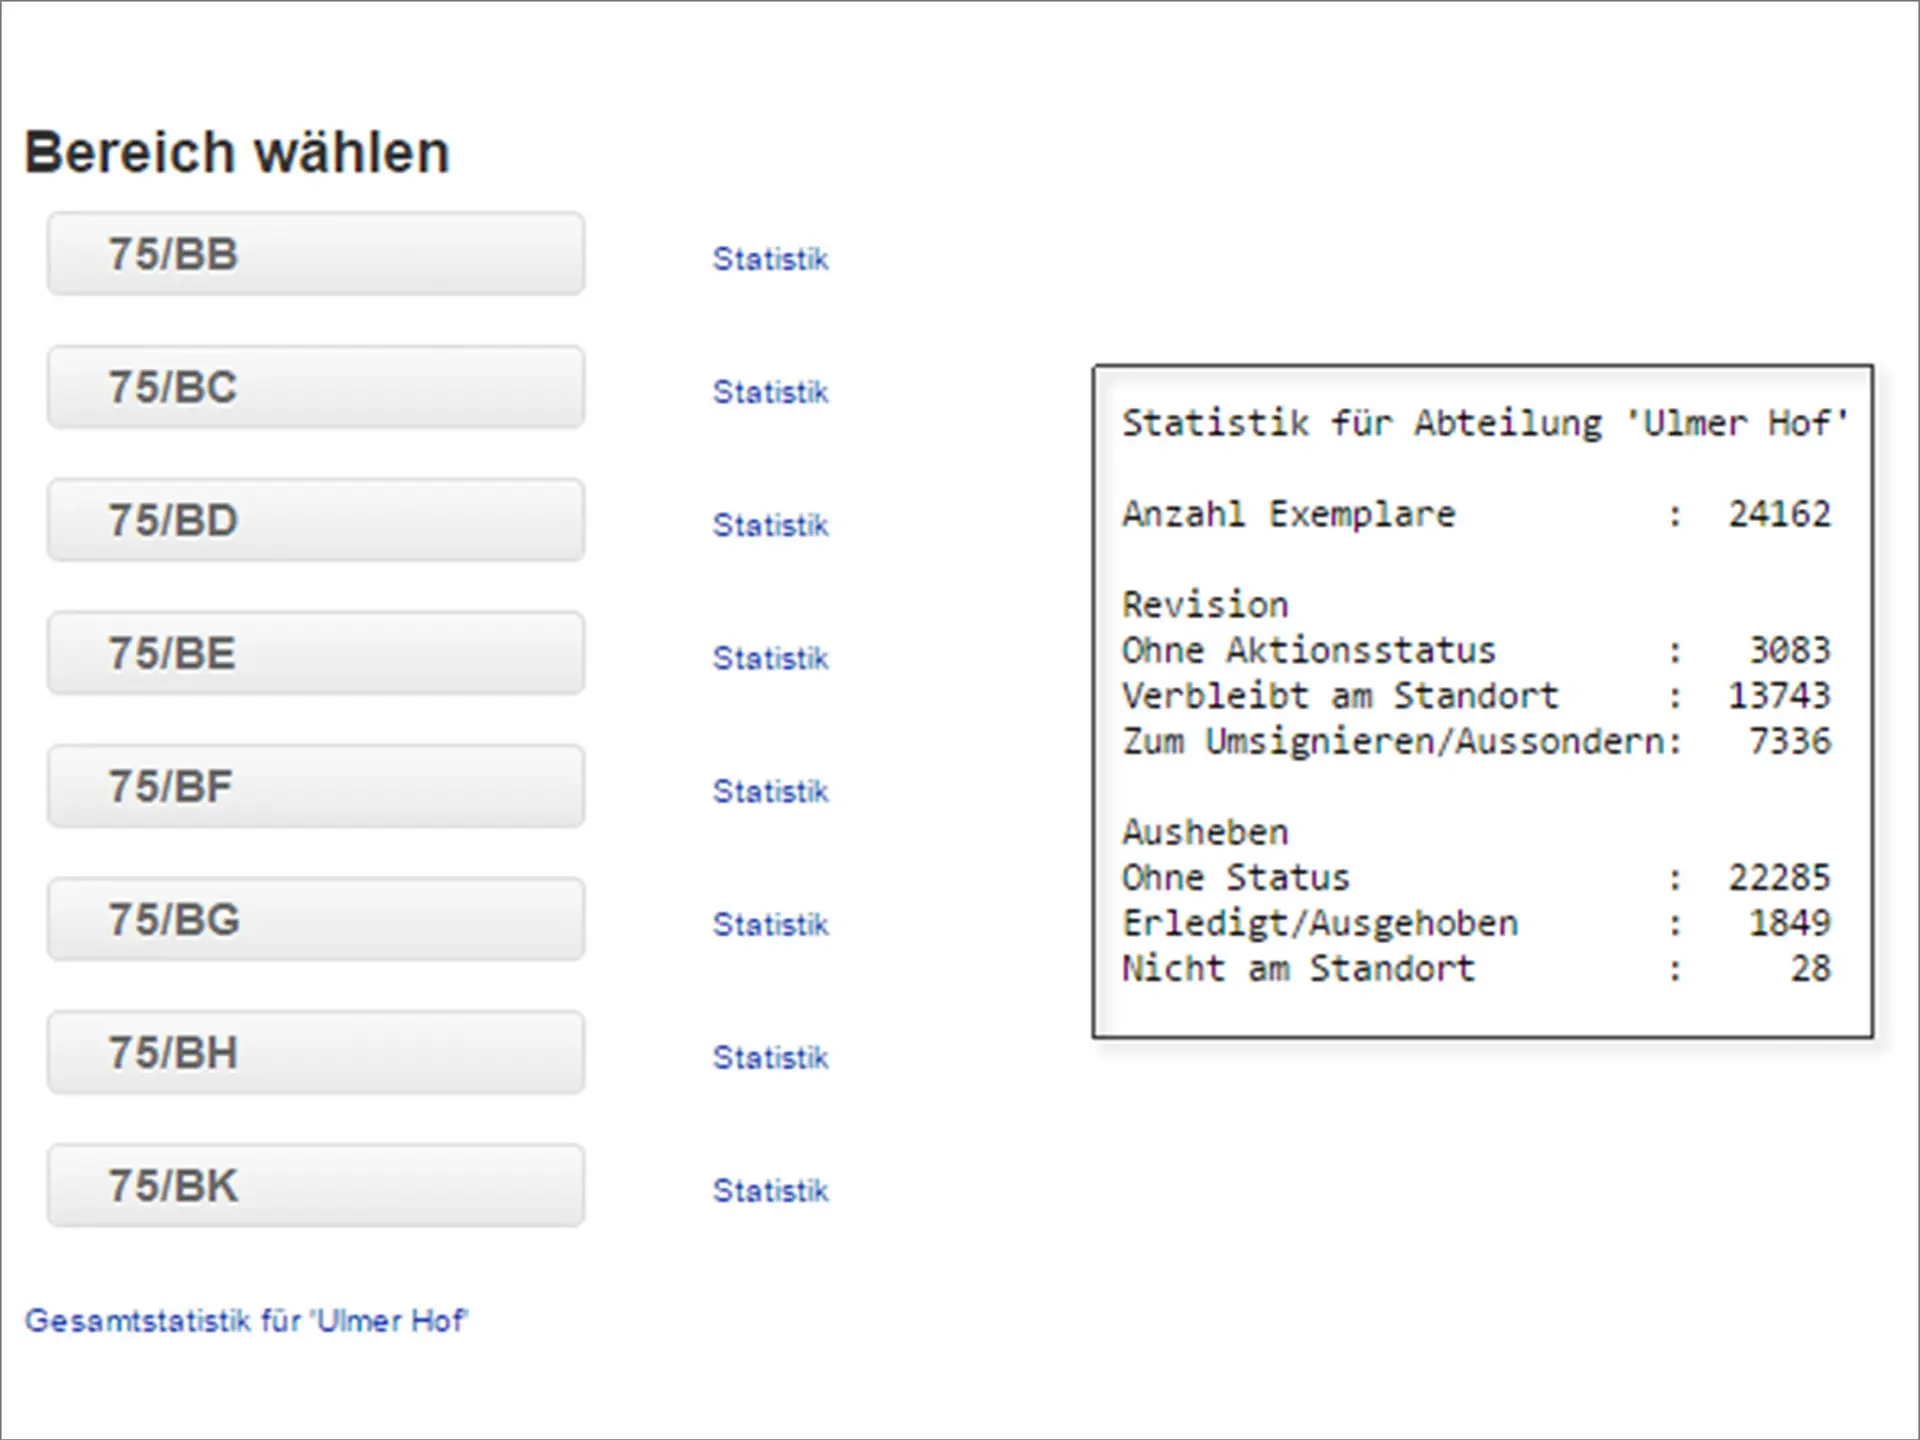The image size is (1920, 1440).
Task: Click the 'Nicht am Standort' value 28
Action: click(x=1811, y=968)
